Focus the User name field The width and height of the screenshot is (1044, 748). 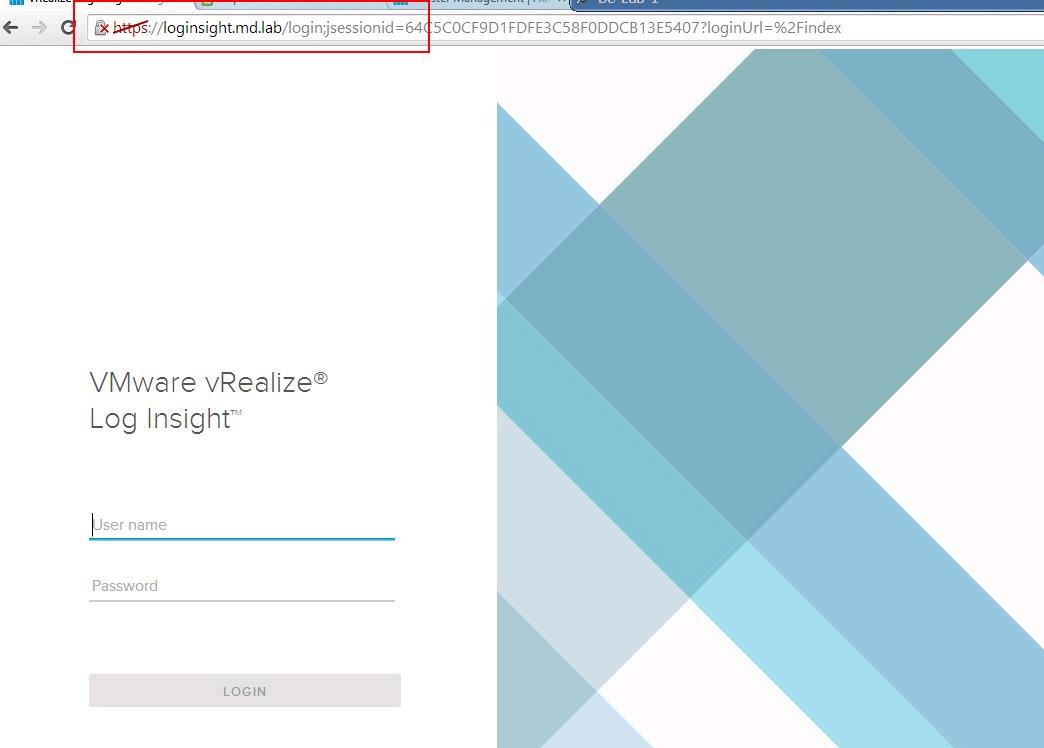(x=241, y=525)
